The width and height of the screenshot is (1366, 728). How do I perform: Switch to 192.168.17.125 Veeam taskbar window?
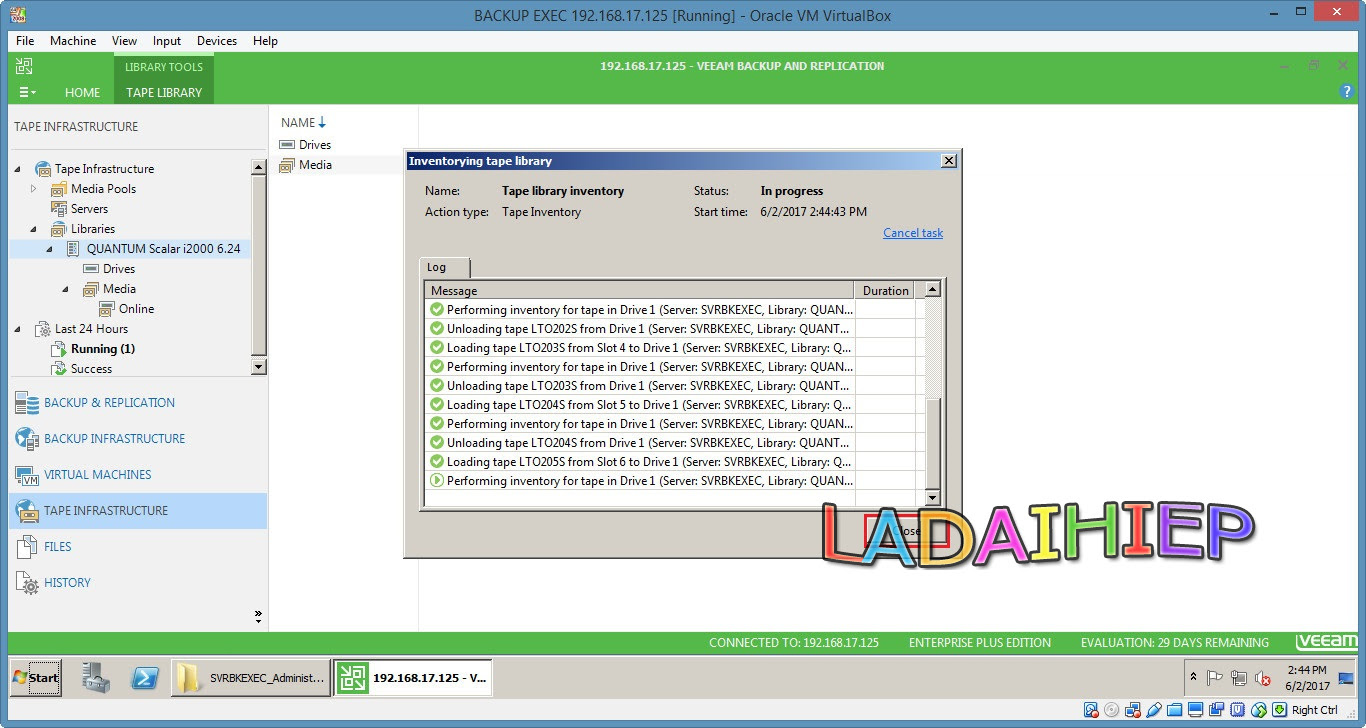click(412, 677)
